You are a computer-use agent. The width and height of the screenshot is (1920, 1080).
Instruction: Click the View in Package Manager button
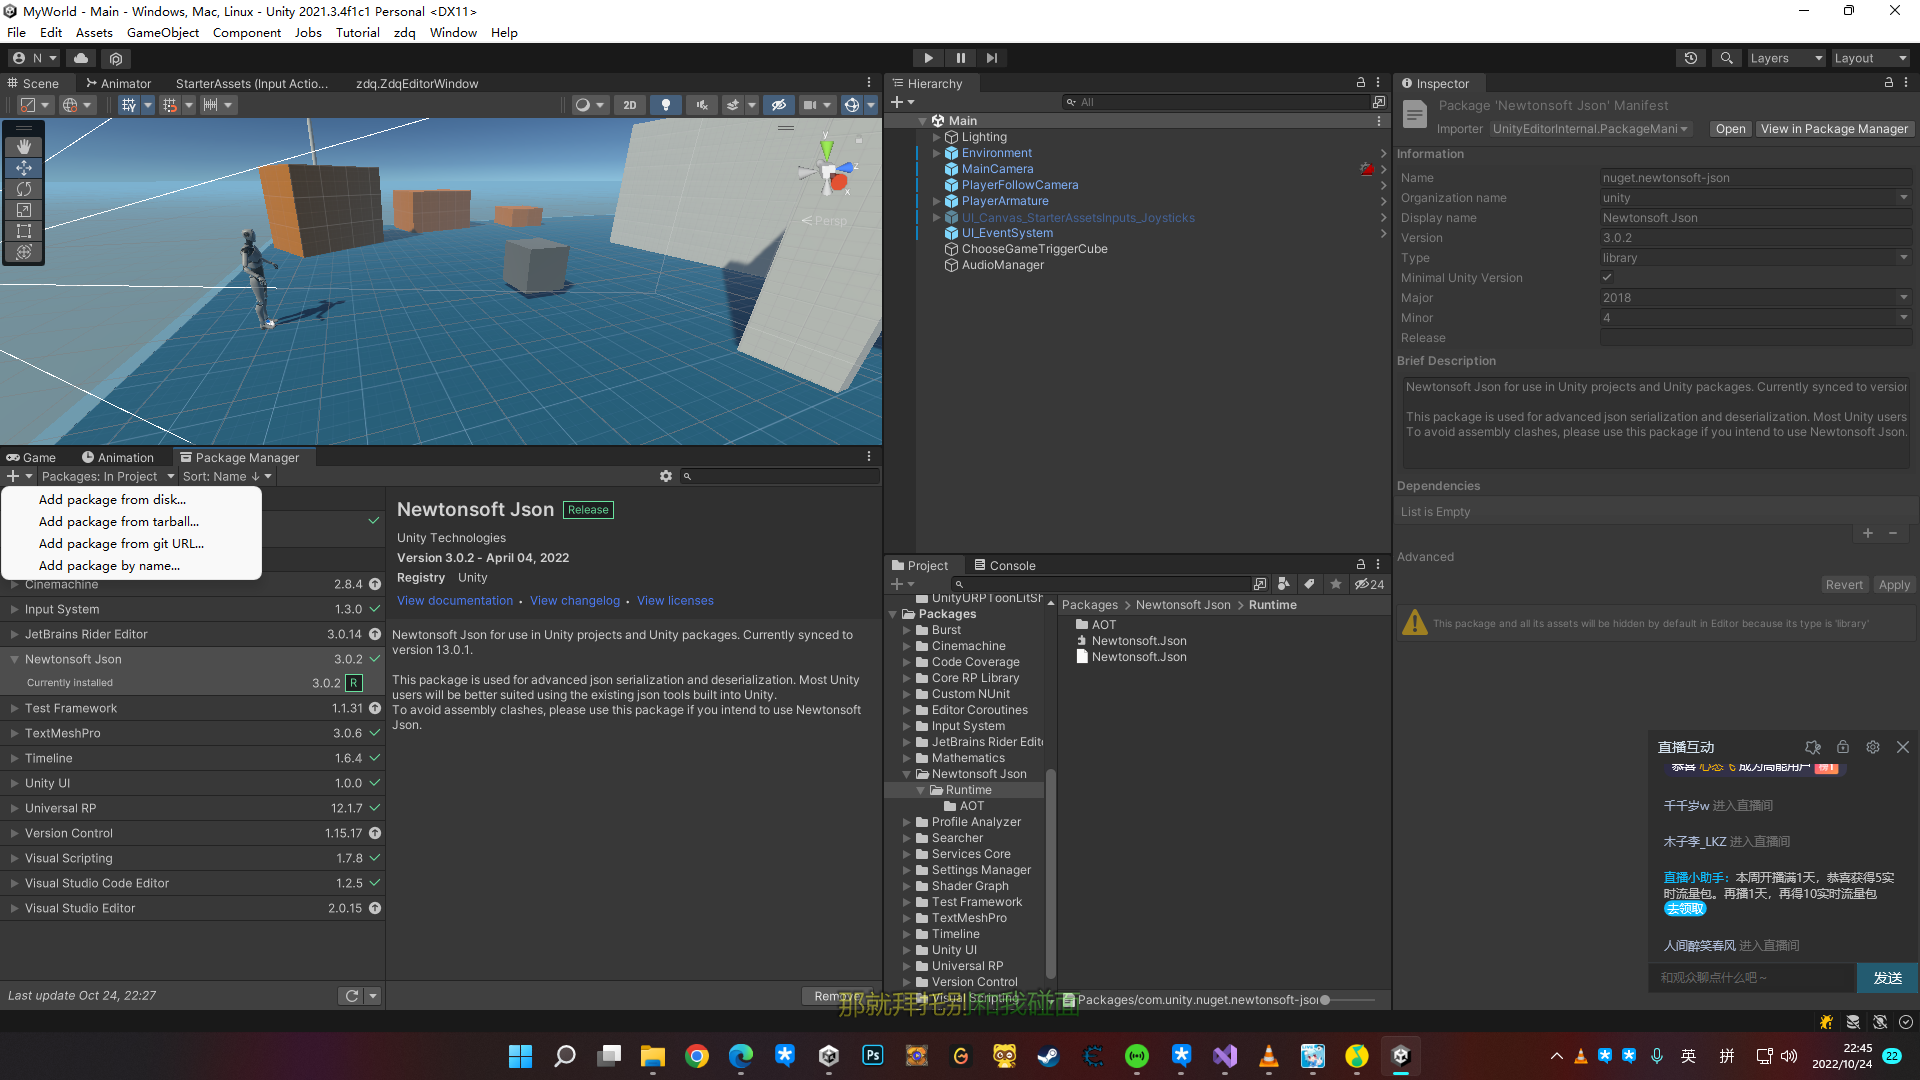click(1834, 128)
